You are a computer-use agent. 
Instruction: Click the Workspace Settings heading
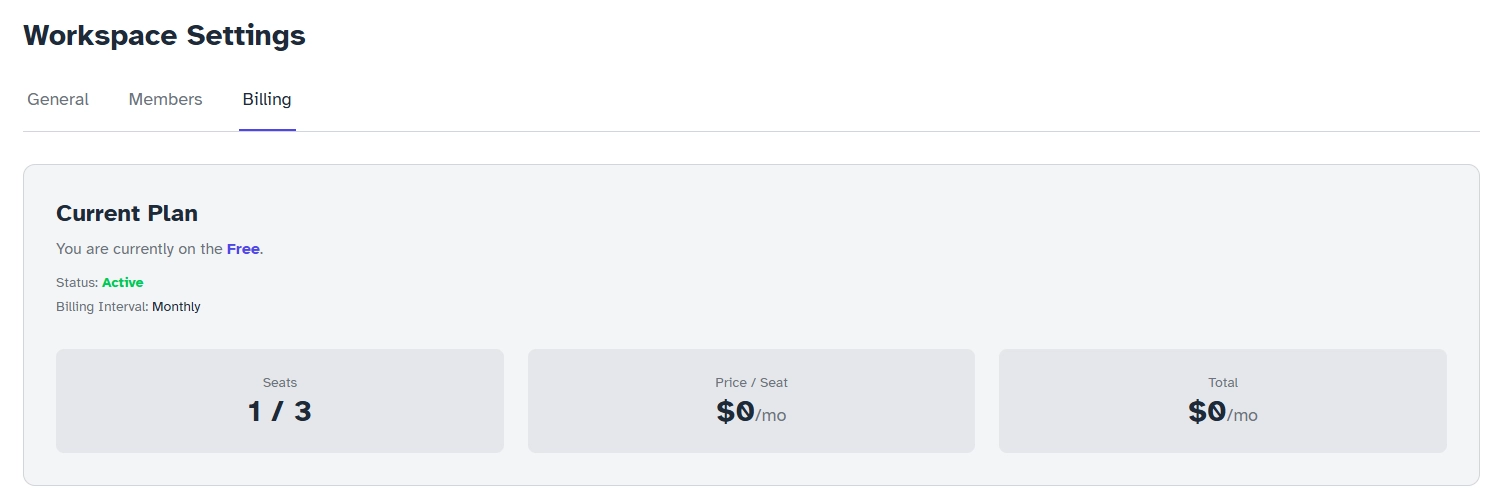(164, 36)
